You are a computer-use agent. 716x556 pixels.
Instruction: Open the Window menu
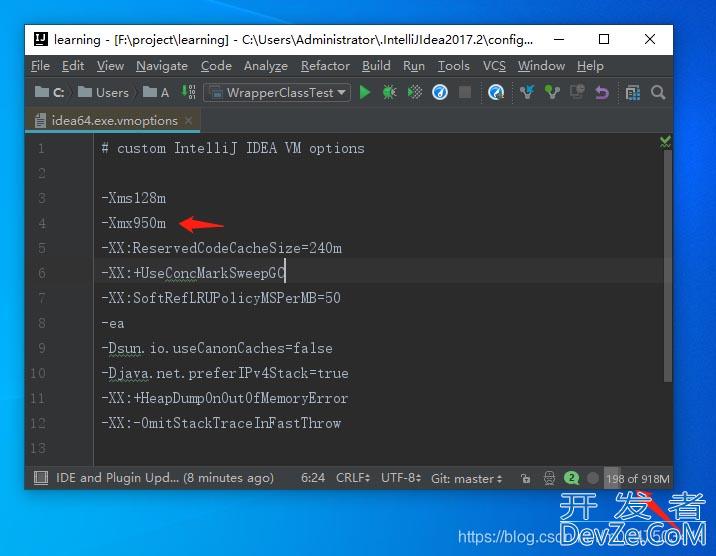pyautogui.click(x=541, y=66)
